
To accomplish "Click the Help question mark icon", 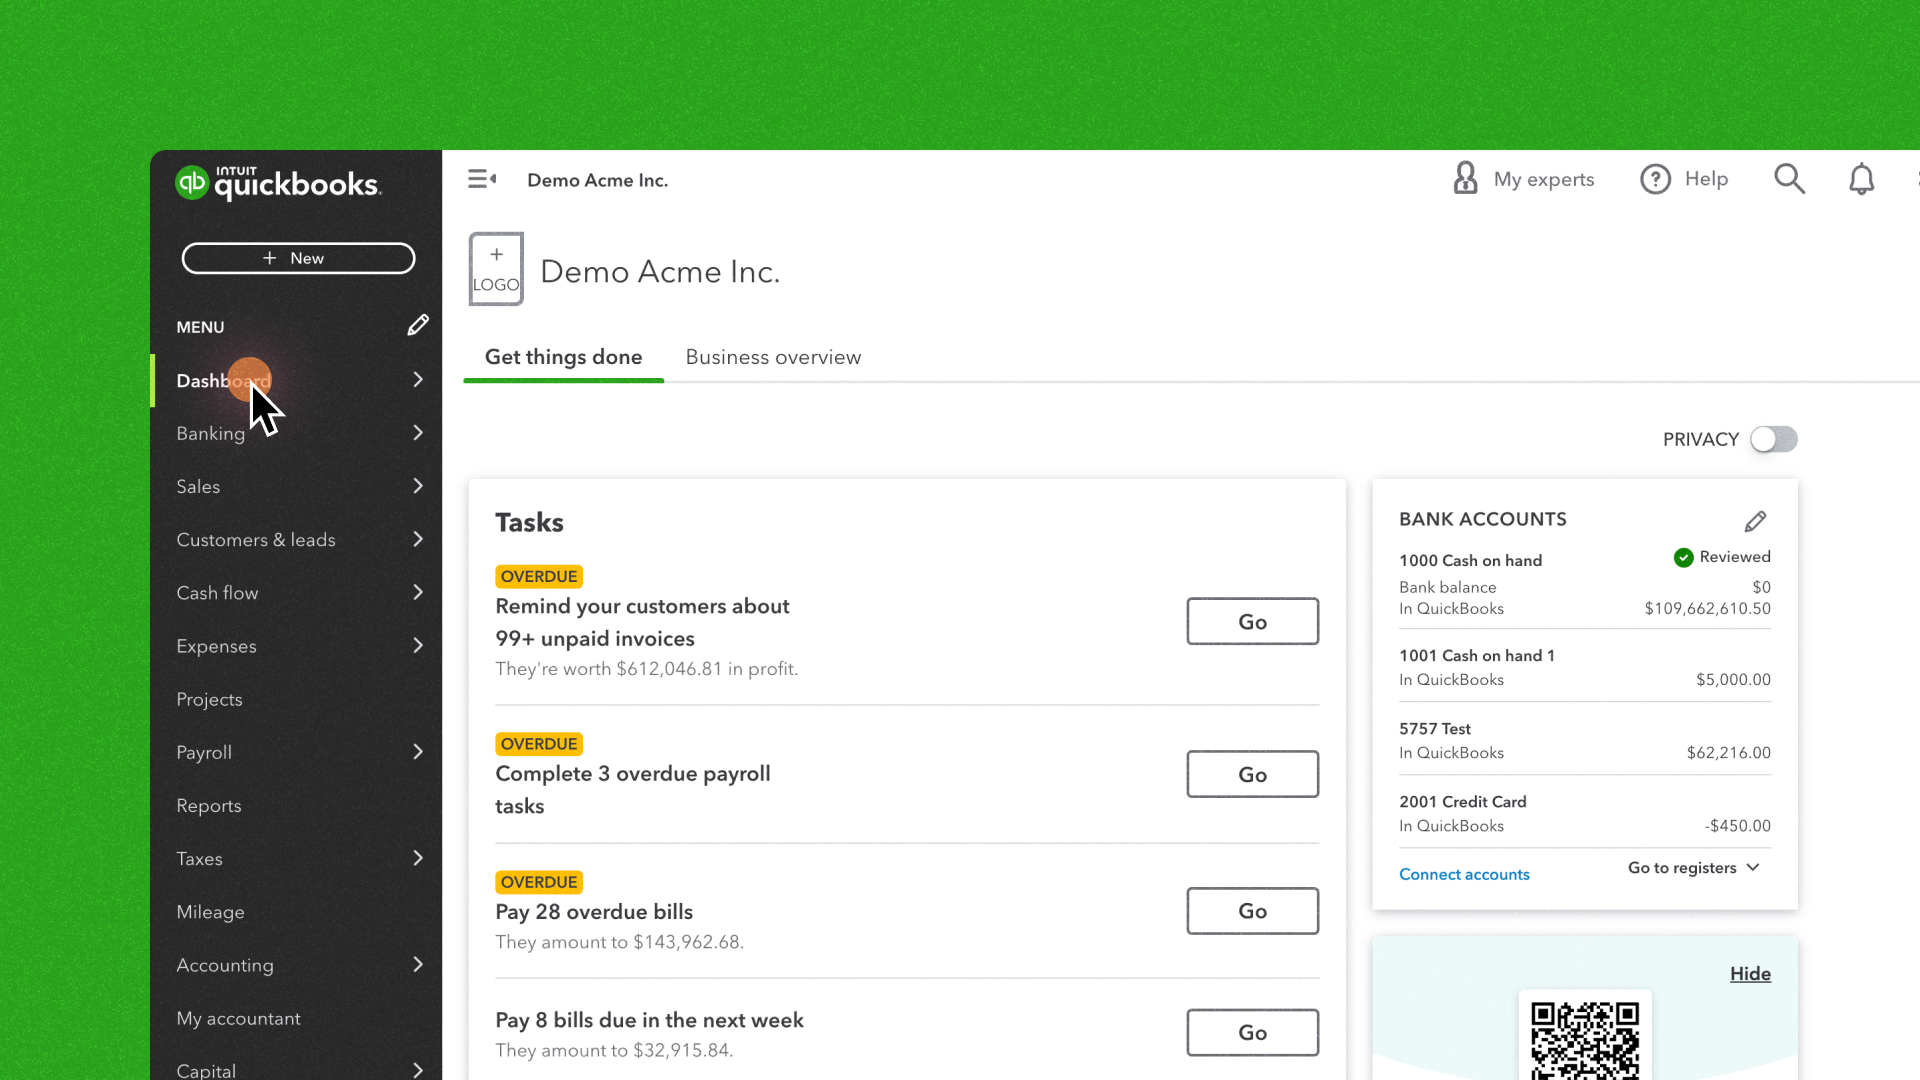I will point(1655,179).
